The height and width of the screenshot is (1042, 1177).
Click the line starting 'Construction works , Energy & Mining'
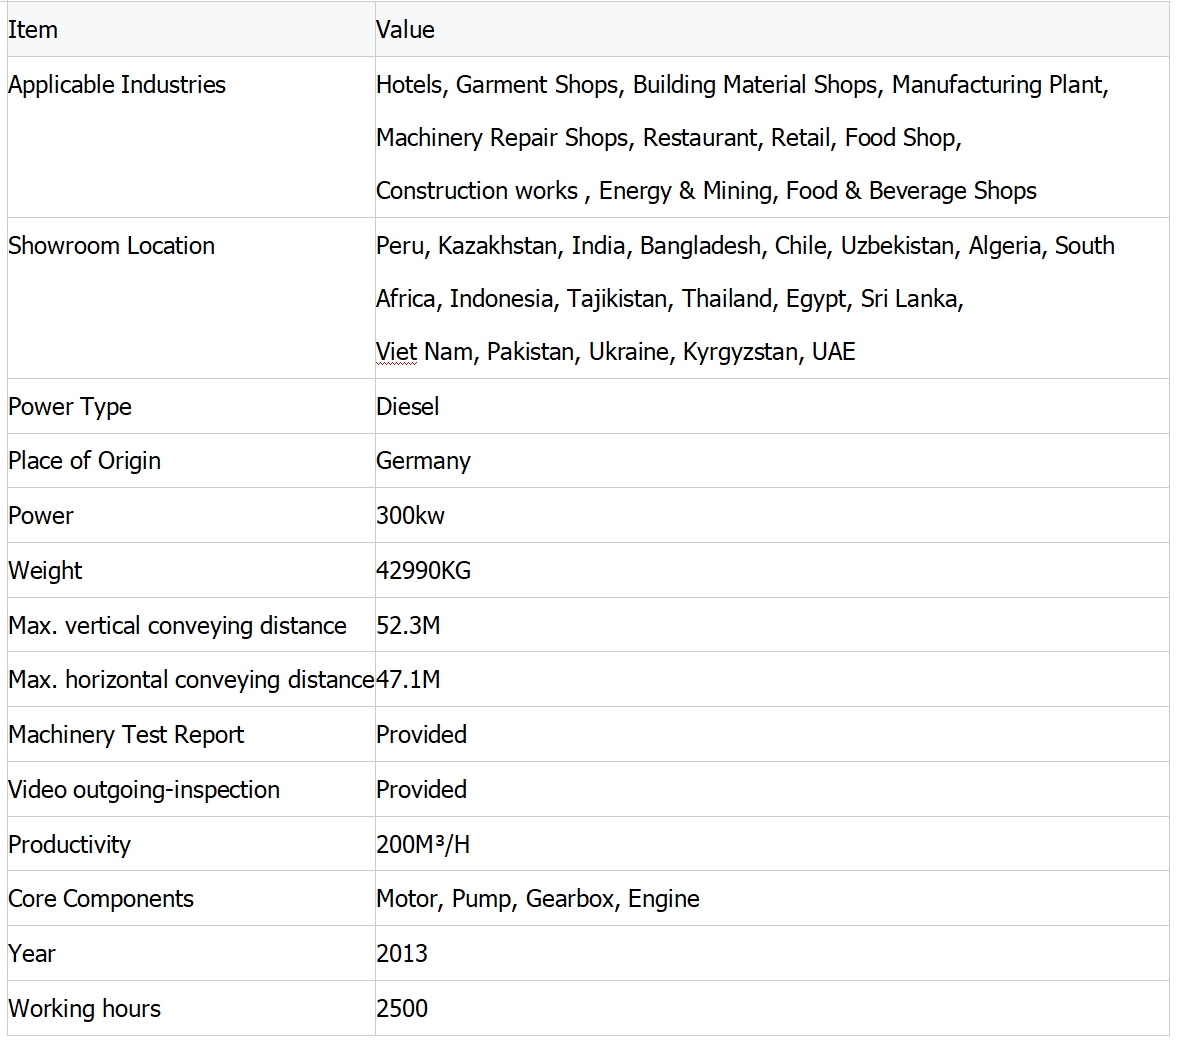706,191
